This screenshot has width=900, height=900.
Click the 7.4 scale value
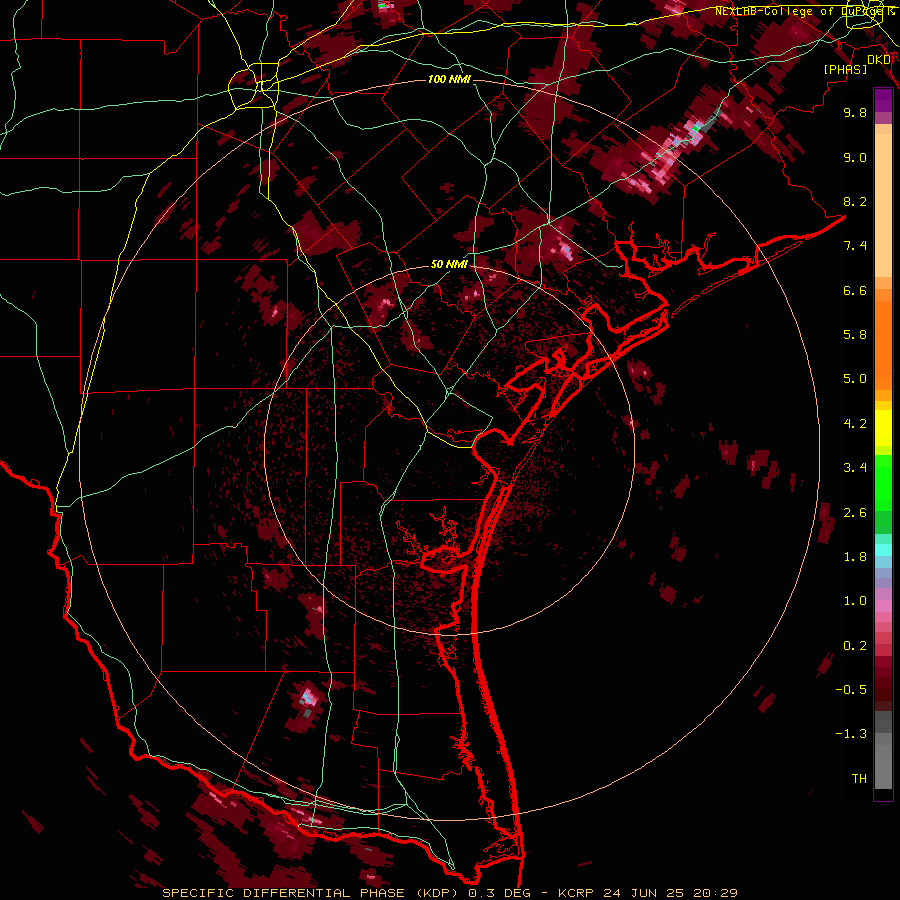pos(855,246)
